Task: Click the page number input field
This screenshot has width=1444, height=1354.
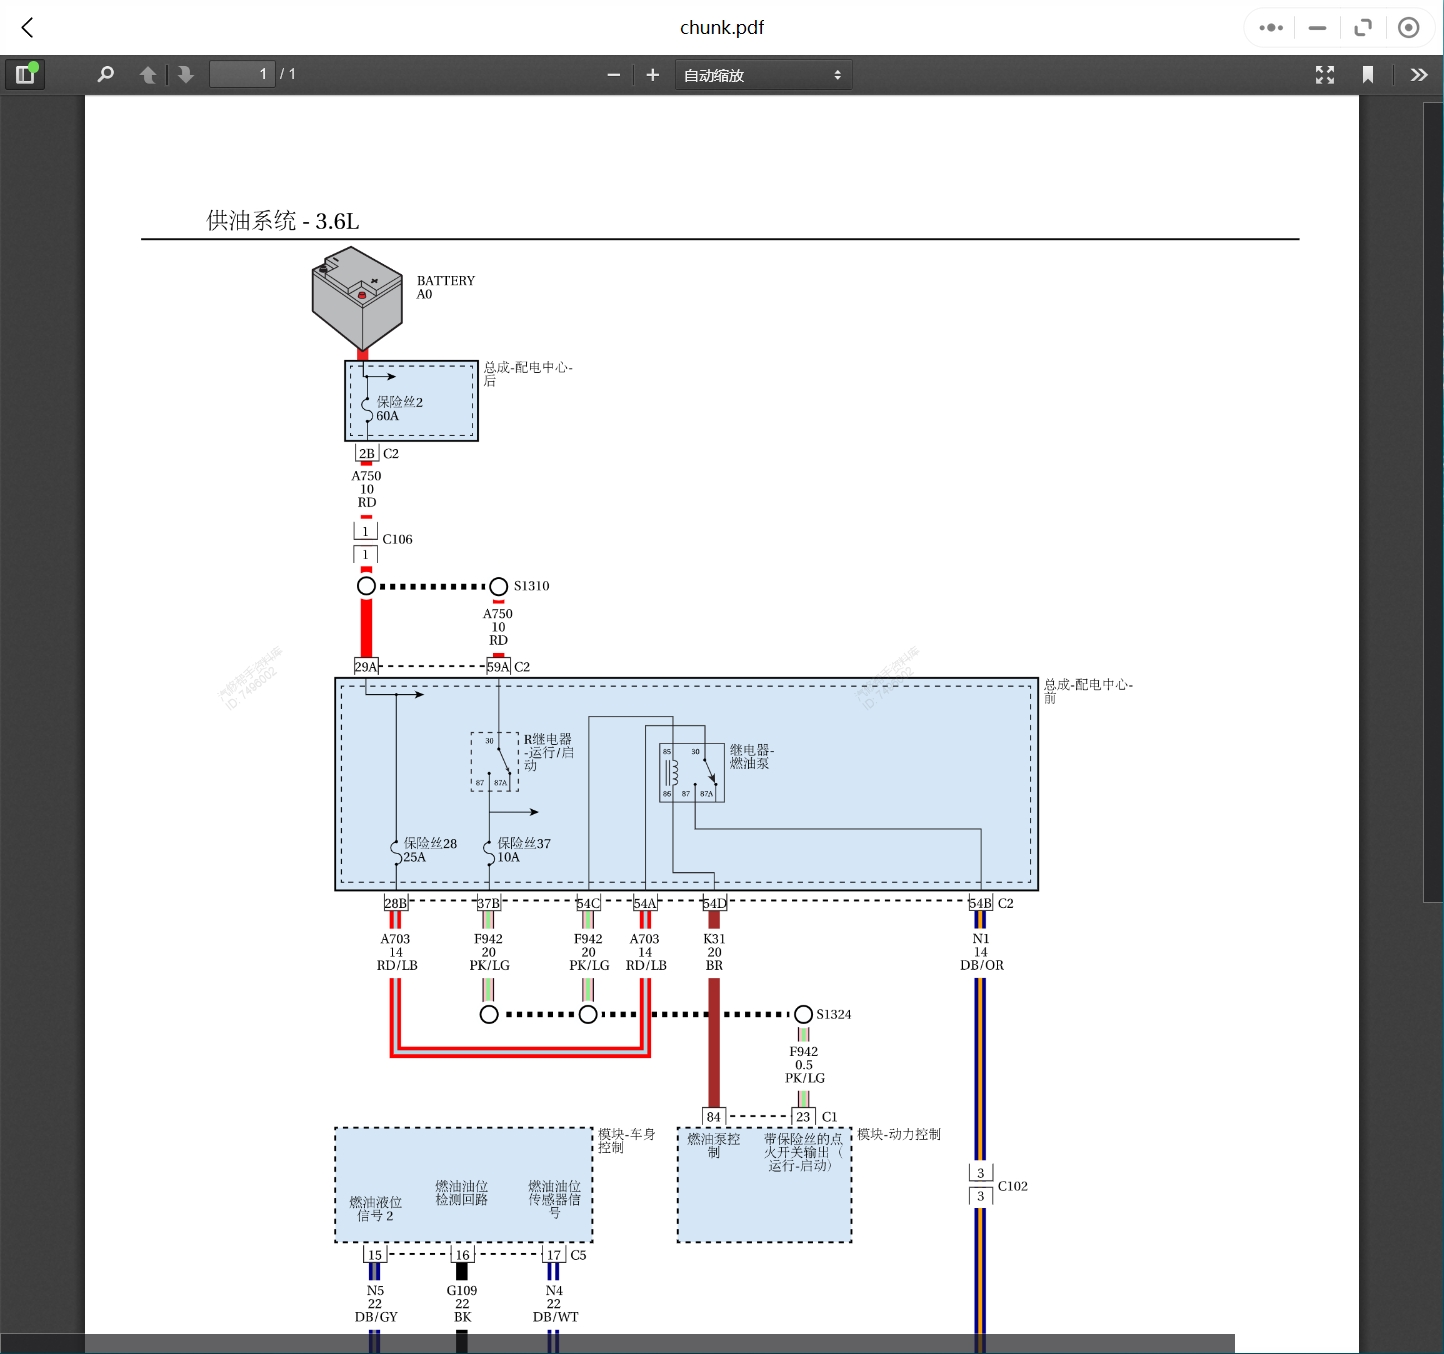Action: pyautogui.click(x=241, y=75)
